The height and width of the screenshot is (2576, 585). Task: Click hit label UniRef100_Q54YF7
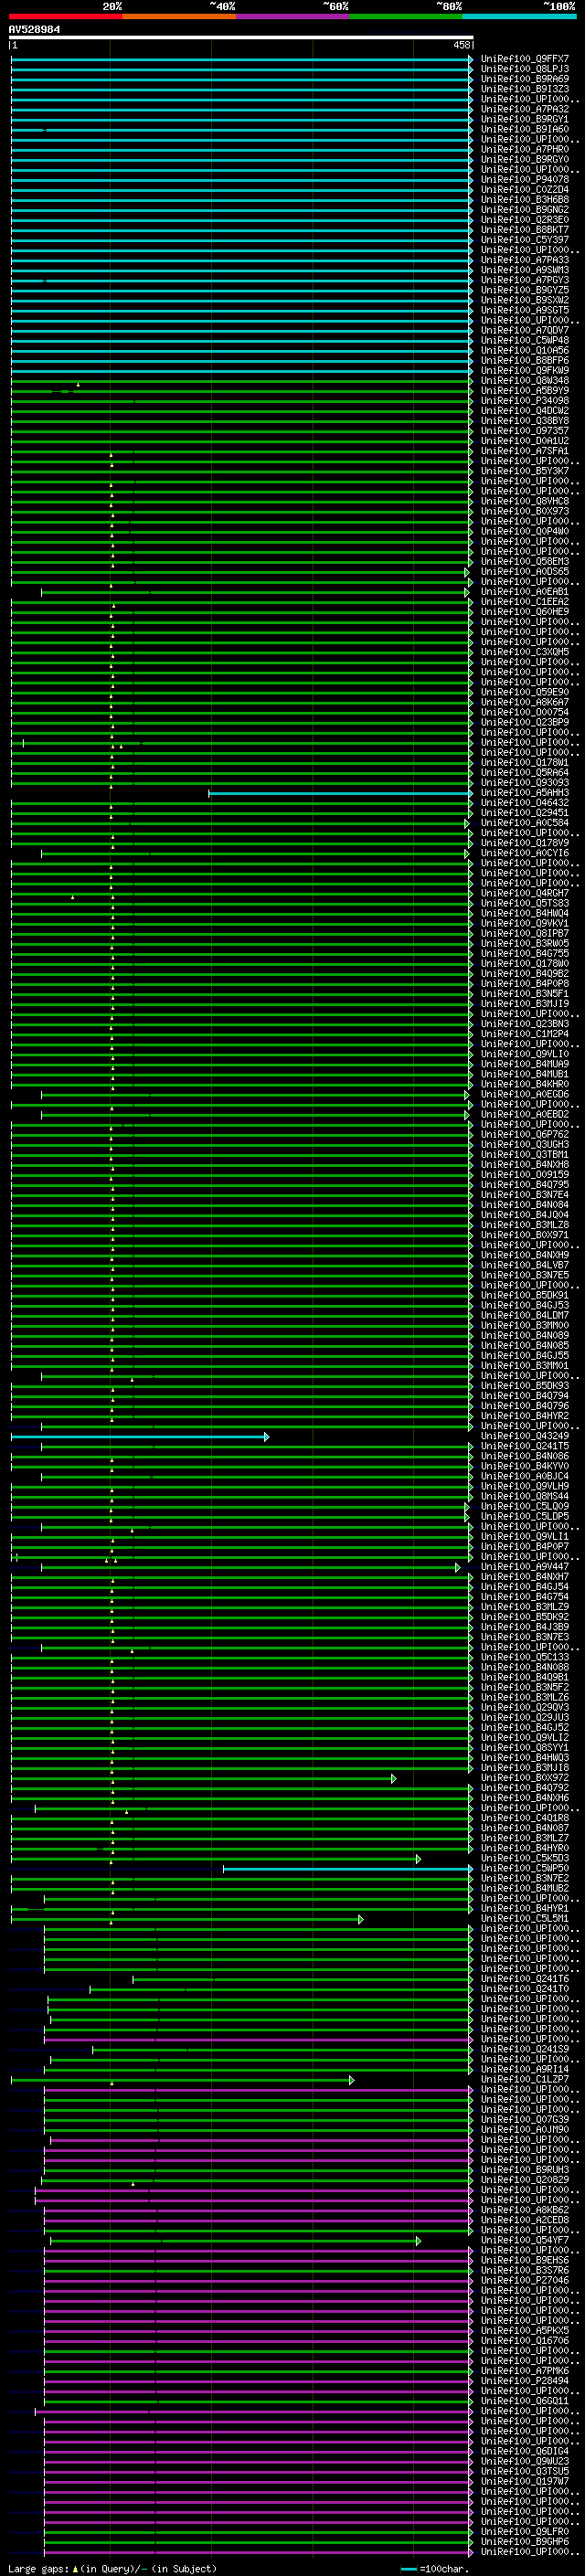(x=525, y=2240)
